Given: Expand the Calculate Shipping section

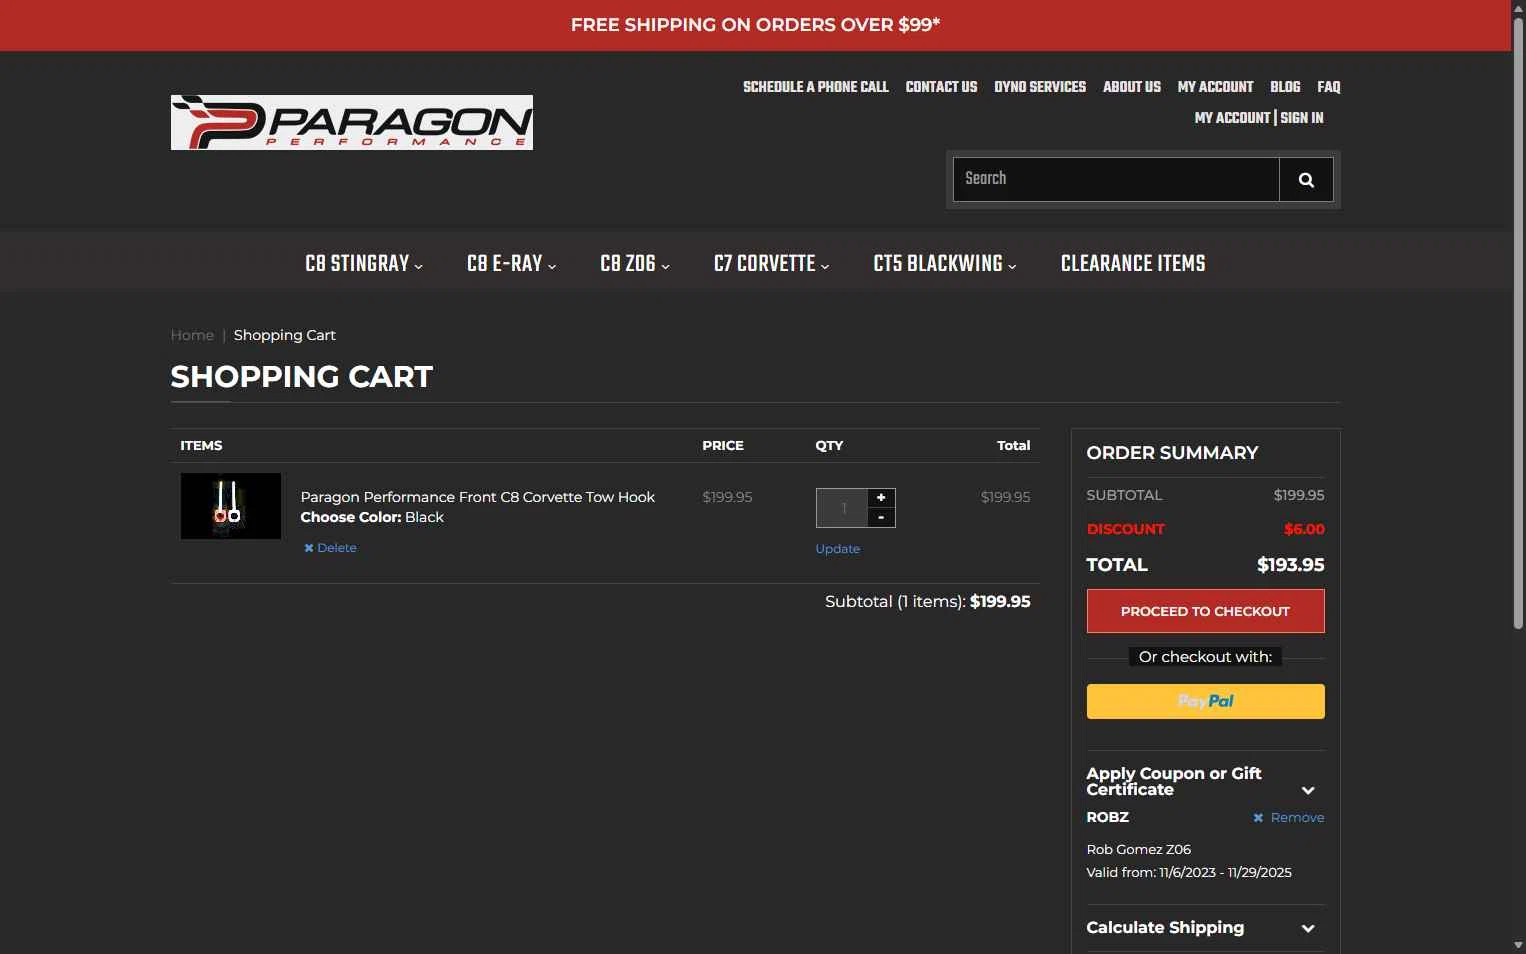Looking at the screenshot, I should 1205,928.
